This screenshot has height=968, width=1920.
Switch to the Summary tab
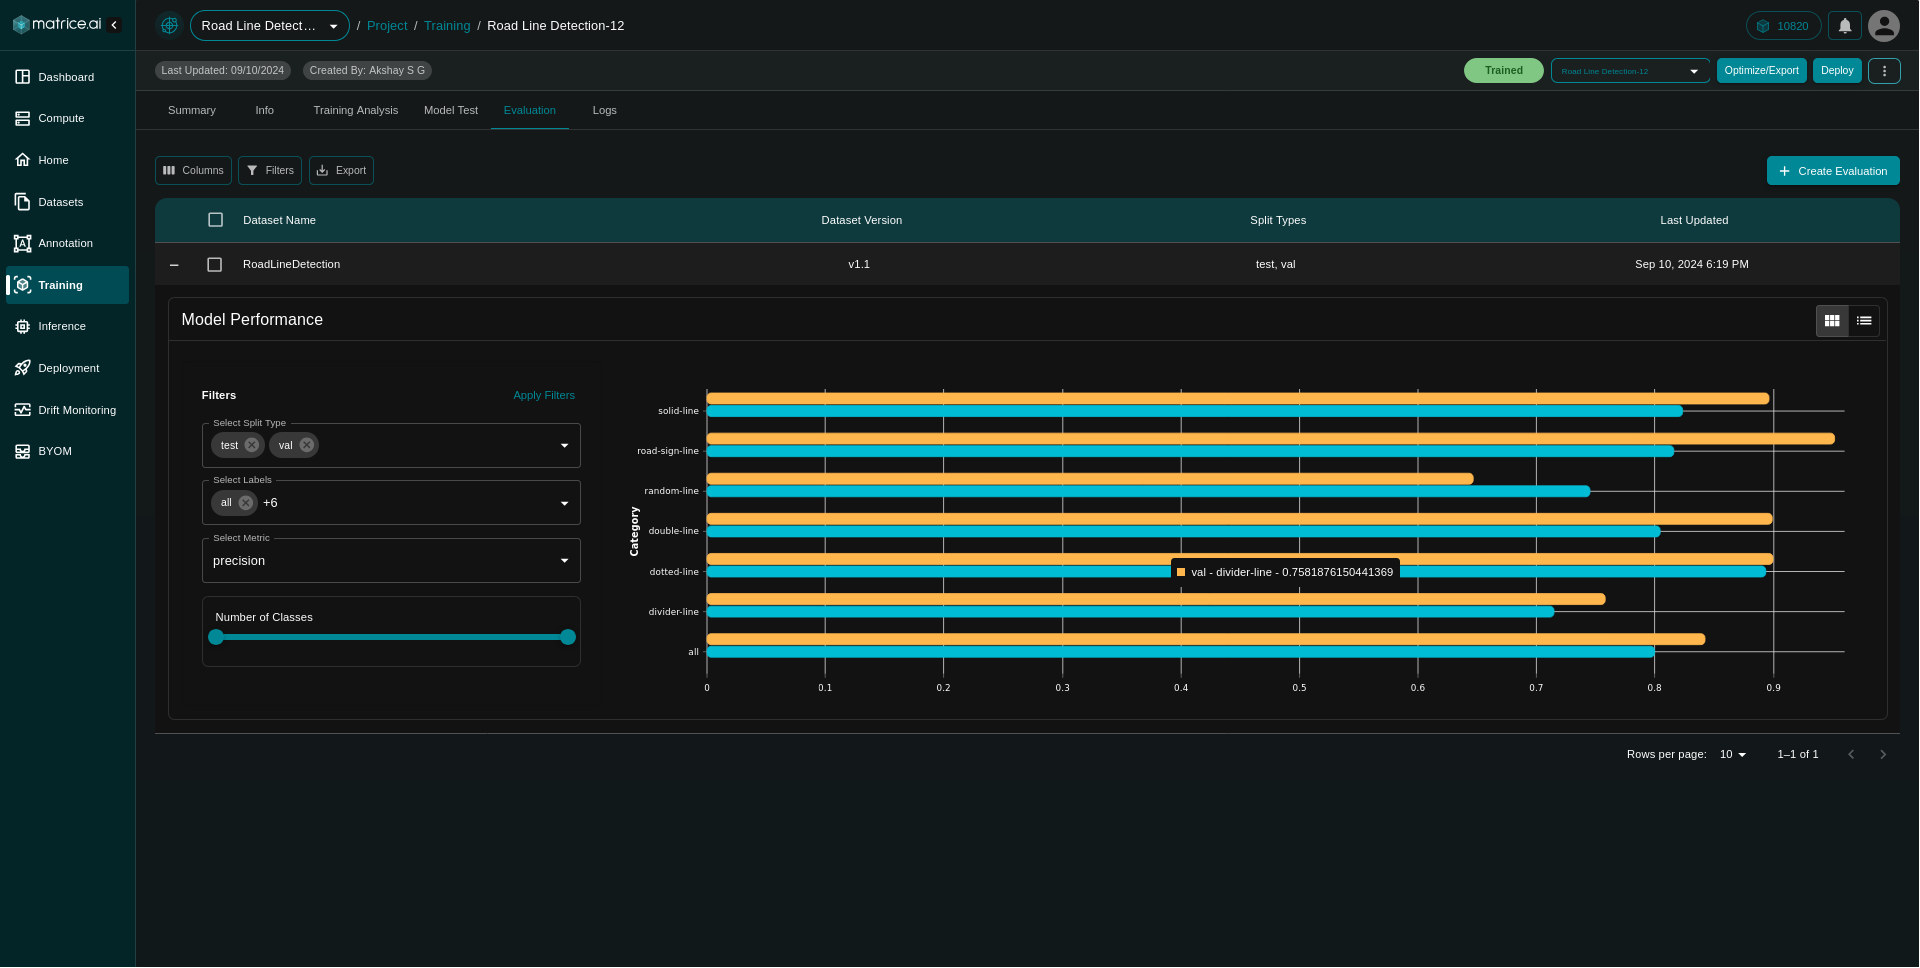(192, 110)
